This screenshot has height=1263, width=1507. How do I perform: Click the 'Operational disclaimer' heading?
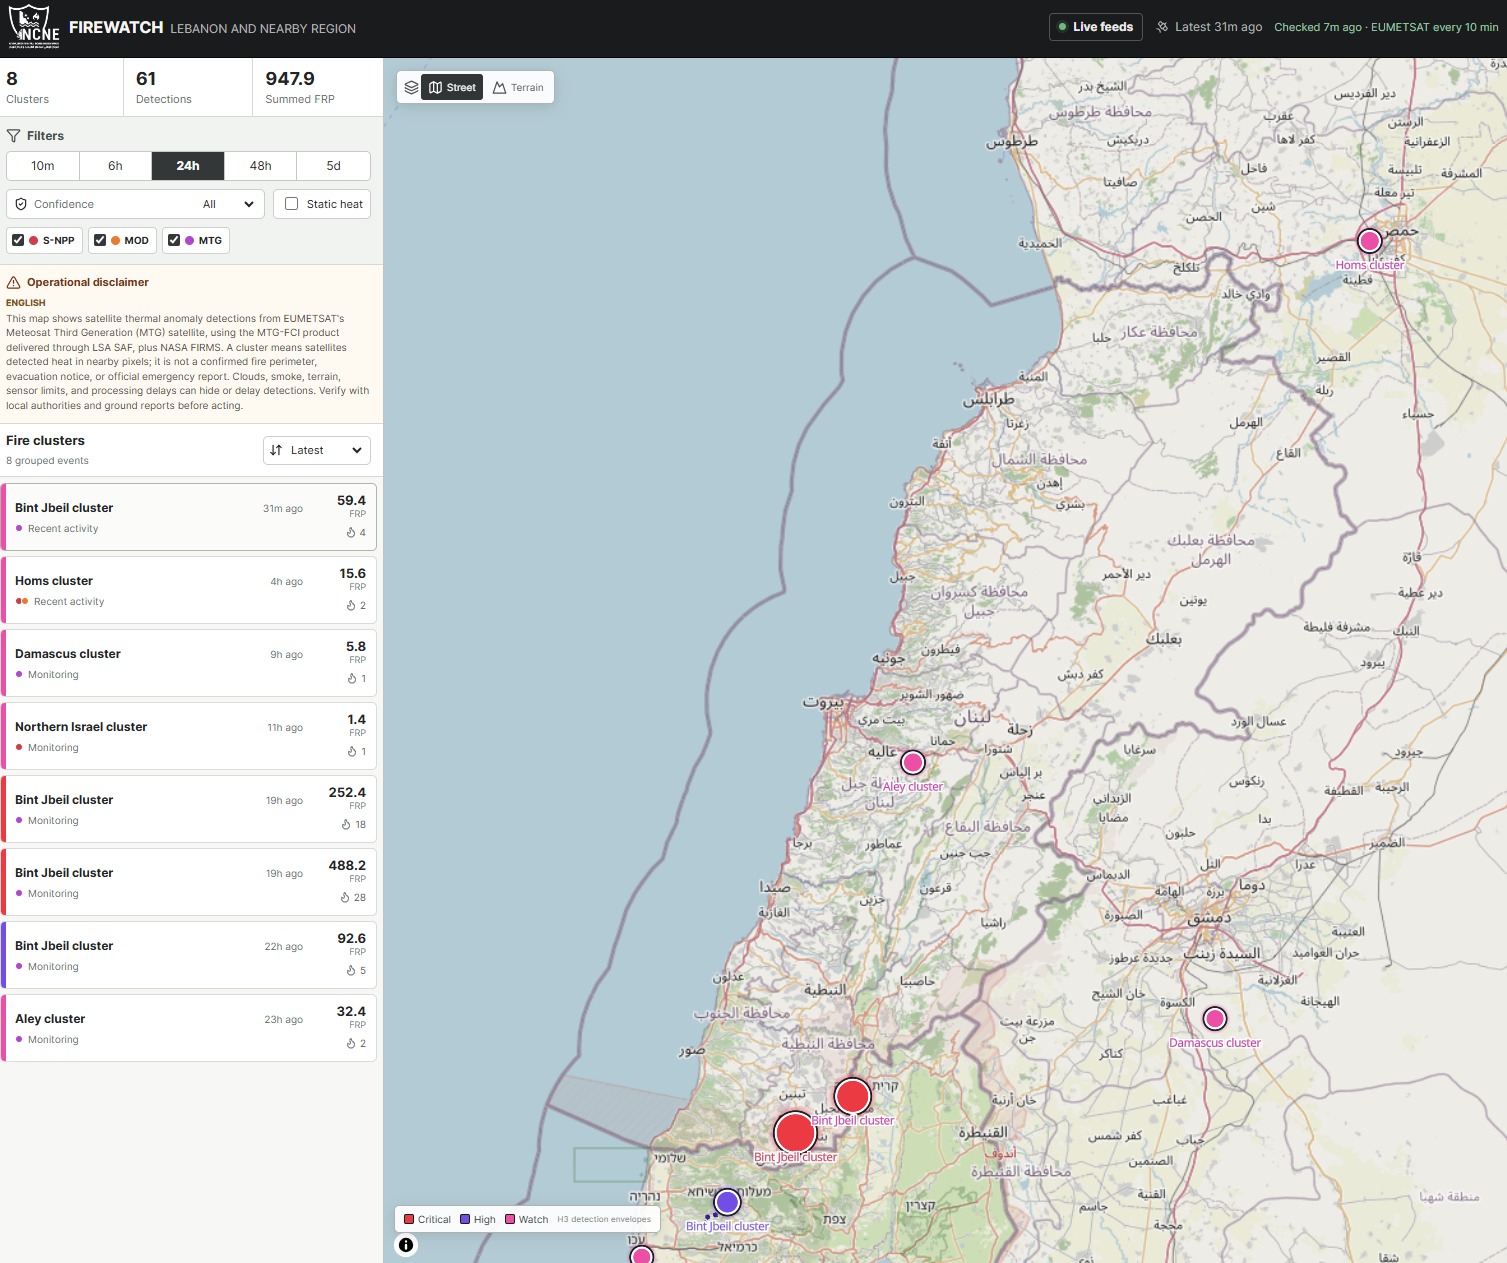click(88, 283)
